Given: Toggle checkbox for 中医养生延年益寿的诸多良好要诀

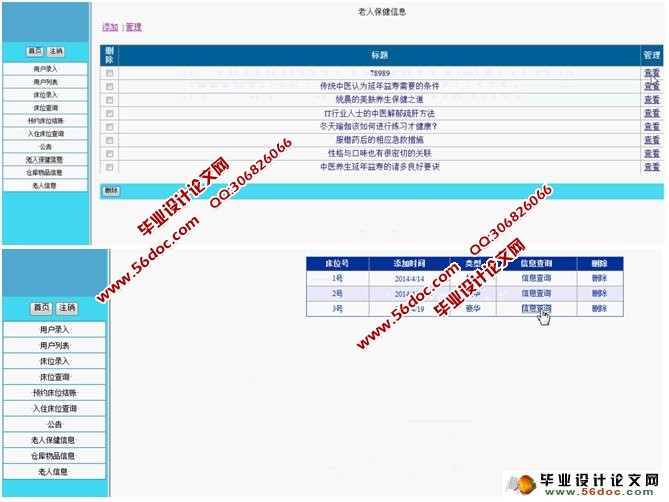Looking at the screenshot, I should [x=109, y=167].
